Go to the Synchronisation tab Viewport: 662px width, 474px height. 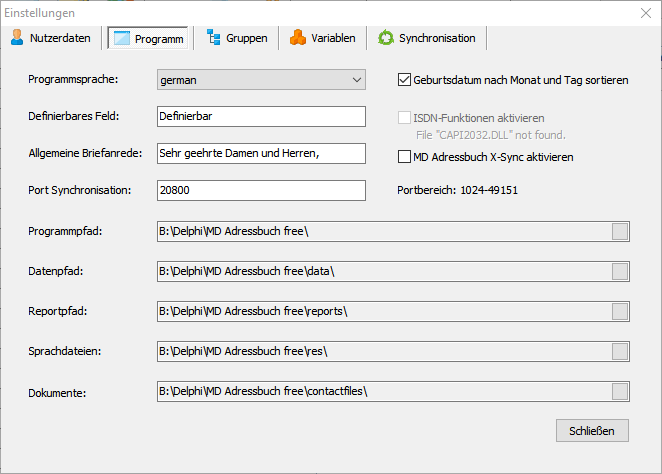(x=426, y=38)
